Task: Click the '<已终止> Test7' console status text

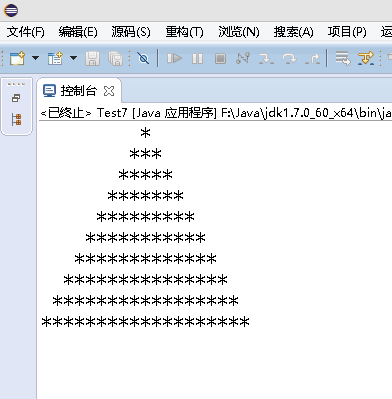Action: tap(84, 113)
